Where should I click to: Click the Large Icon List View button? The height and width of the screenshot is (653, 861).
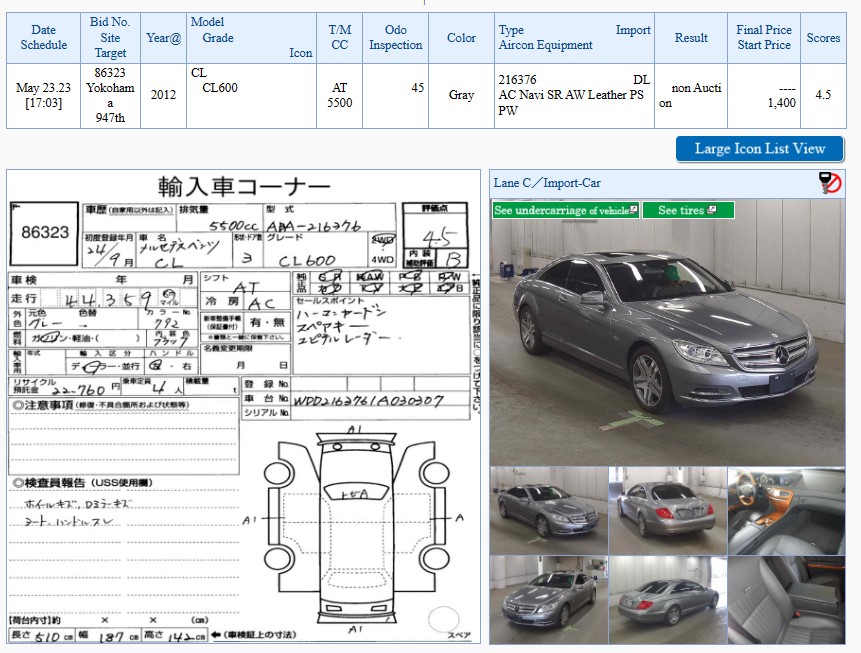[759, 149]
